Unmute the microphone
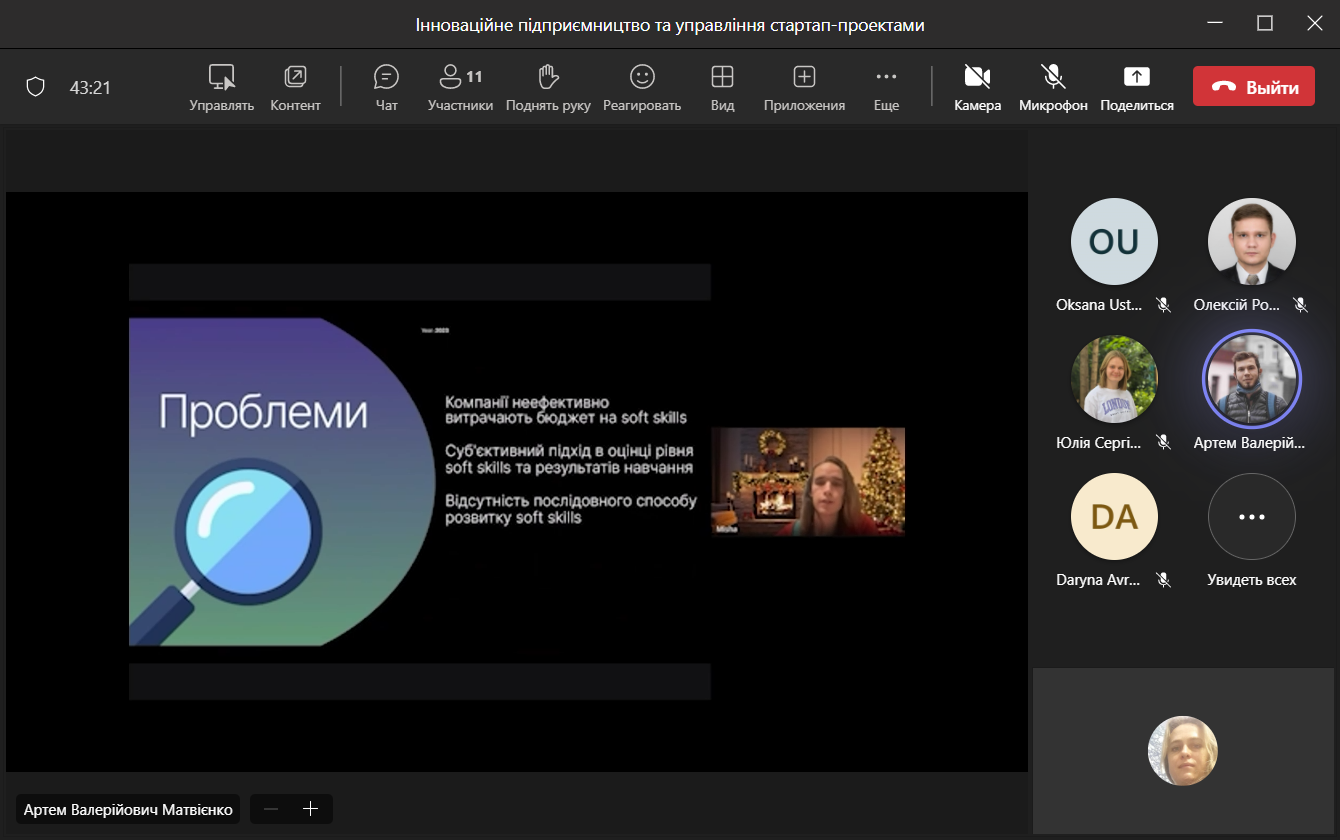This screenshot has height=840, width=1340. point(1053,87)
